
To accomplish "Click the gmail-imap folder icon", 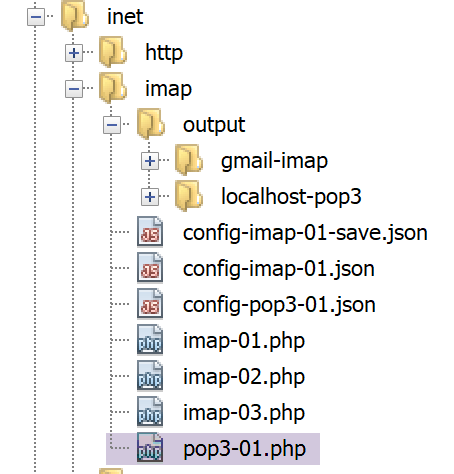I will coord(189,160).
